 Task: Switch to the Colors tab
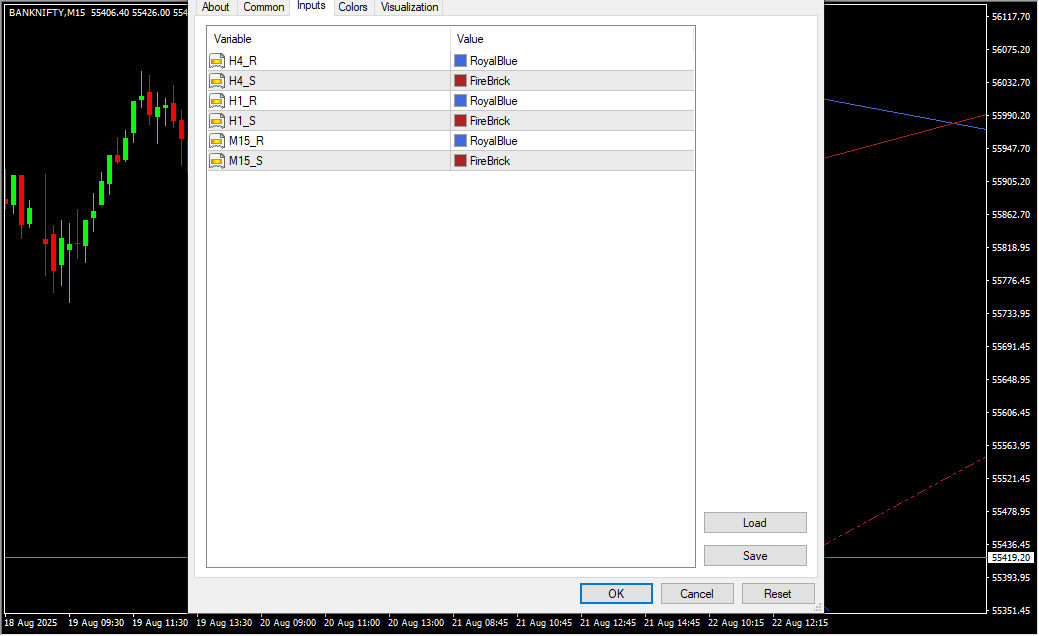353,7
